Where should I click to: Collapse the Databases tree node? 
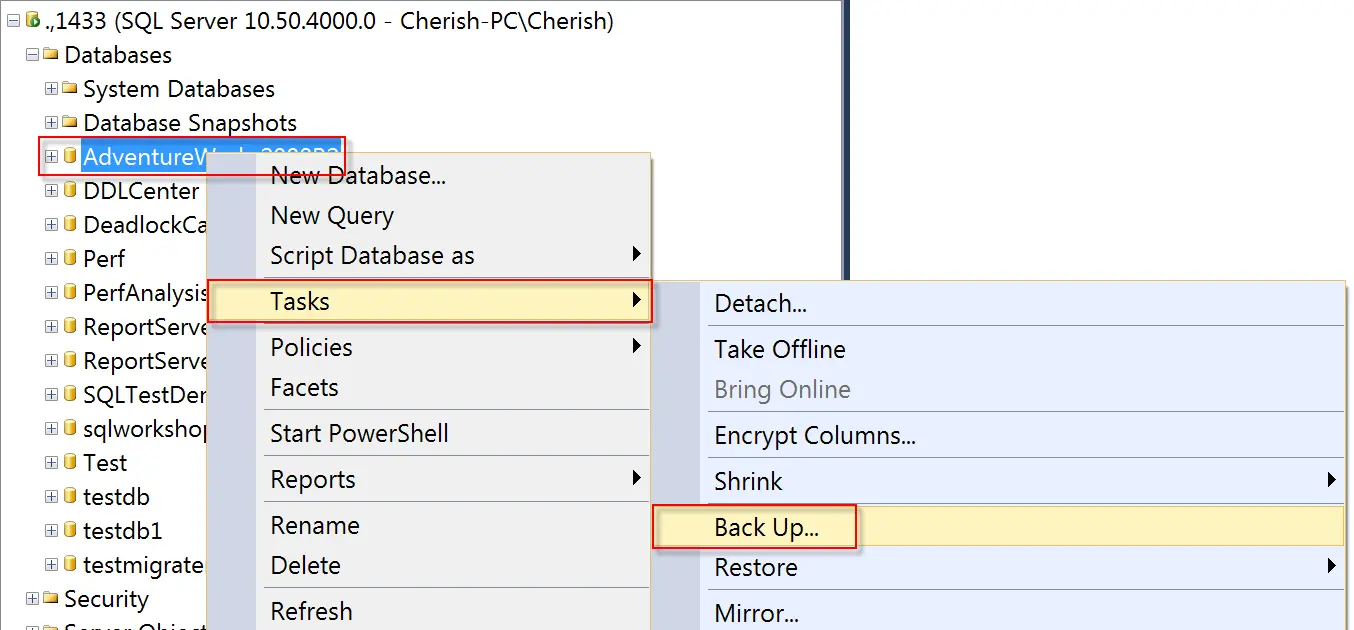32,55
